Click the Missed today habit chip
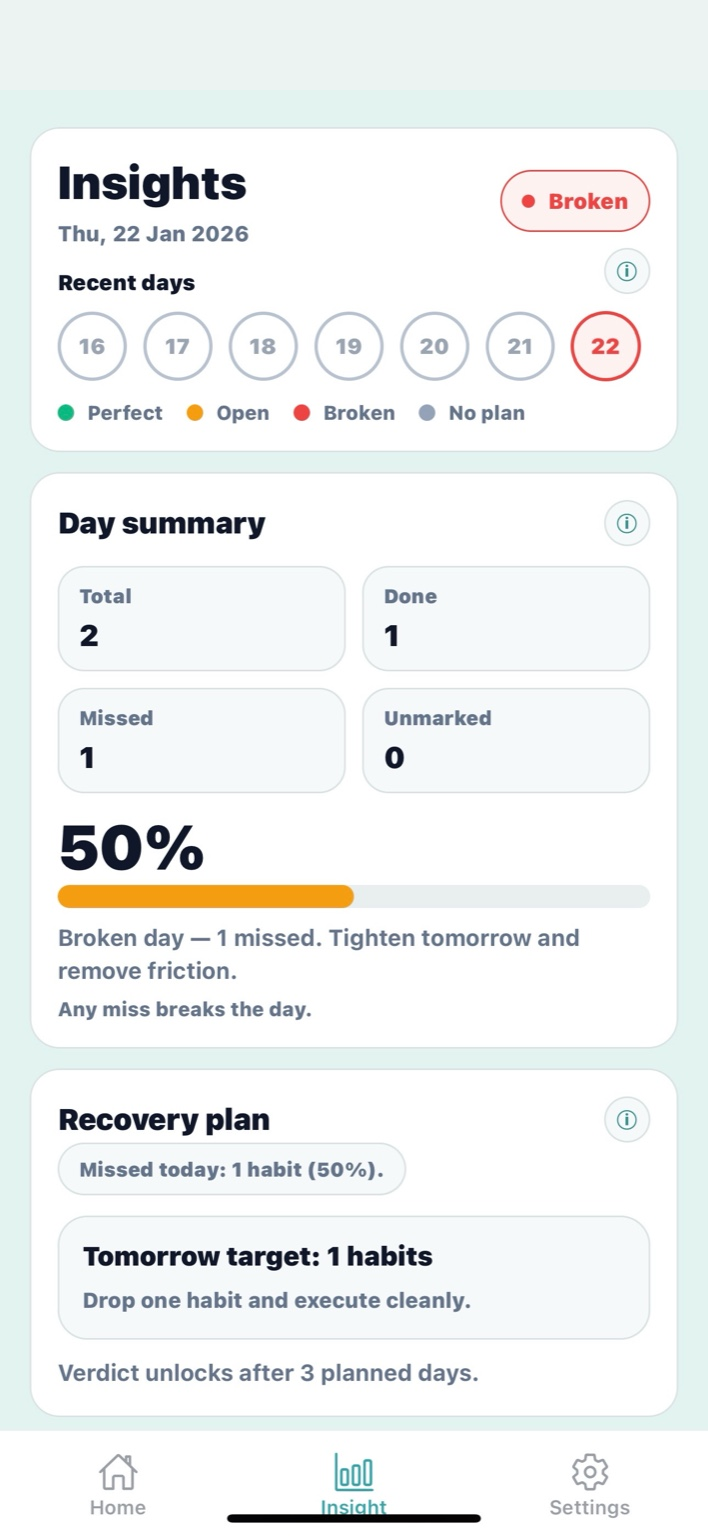This screenshot has width=708, height=1536. click(231, 1169)
